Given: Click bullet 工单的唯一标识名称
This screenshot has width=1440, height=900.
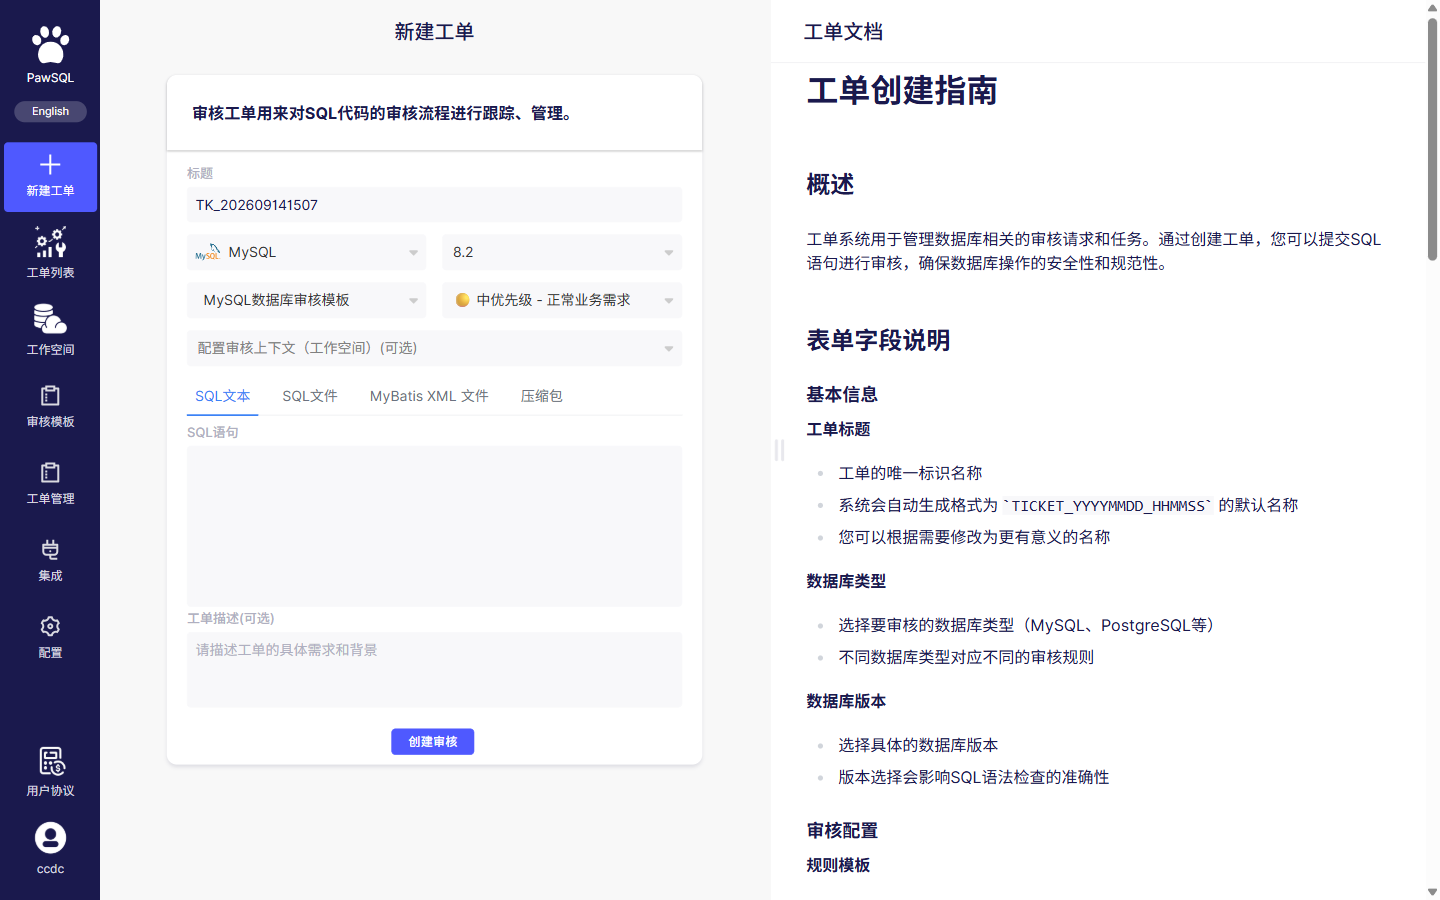Looking at the screenshot, I should tap(910, 473).
